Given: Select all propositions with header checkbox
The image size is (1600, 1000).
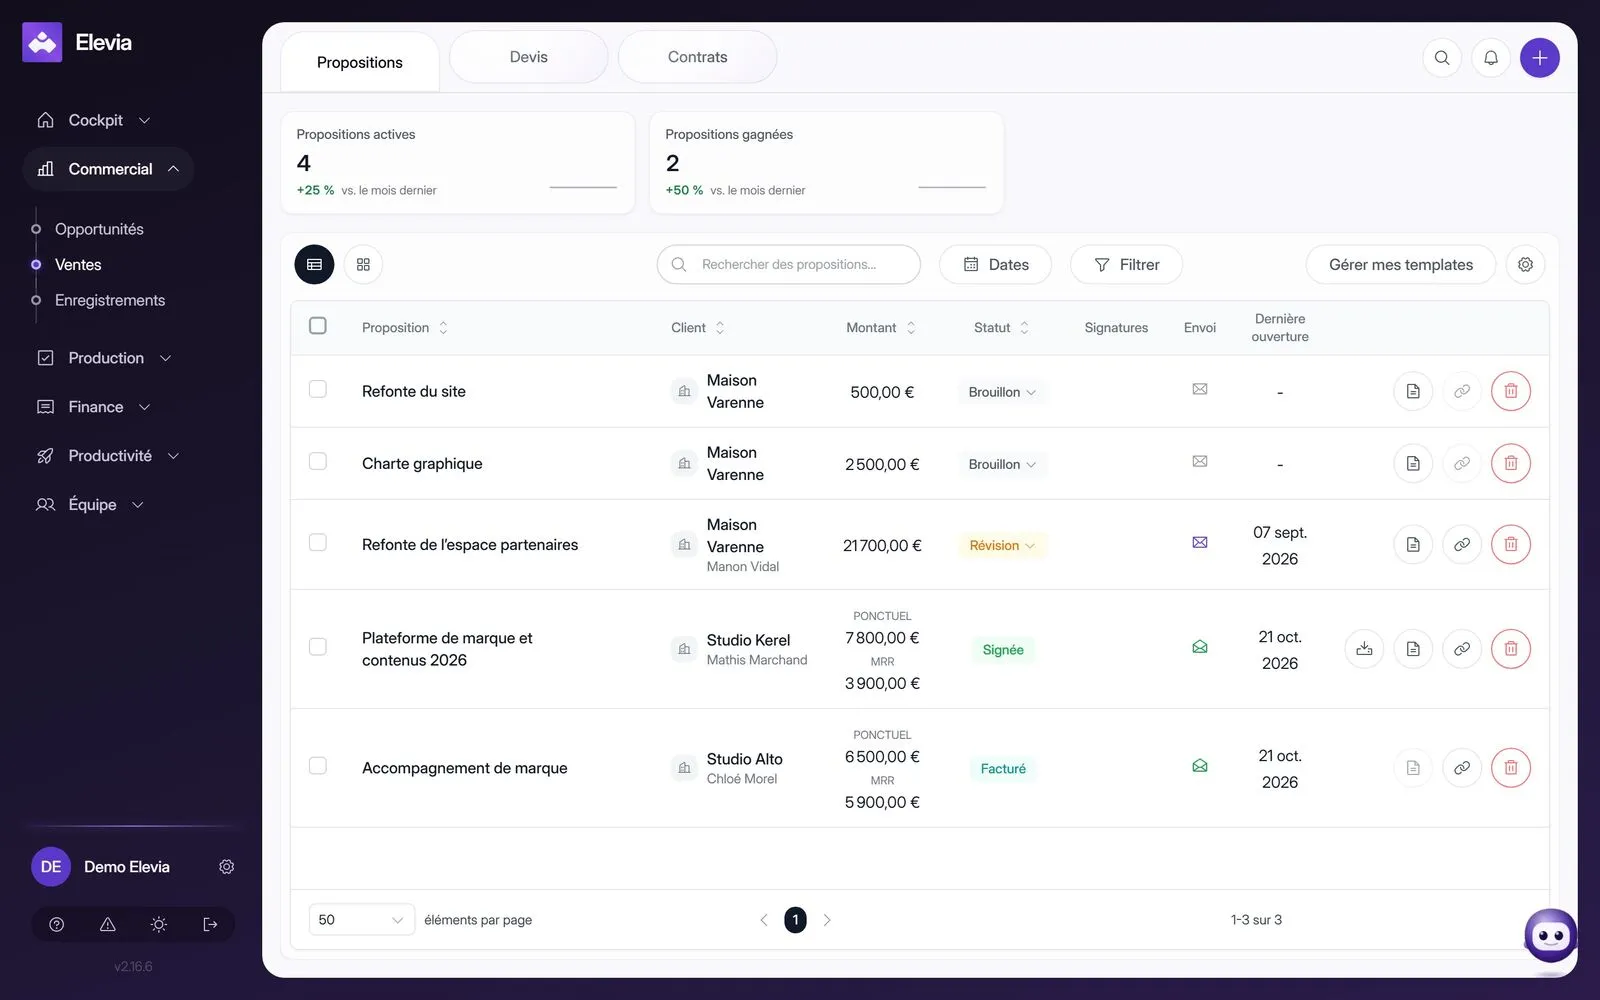Looking at the screenshot, I should pos(318,326).
